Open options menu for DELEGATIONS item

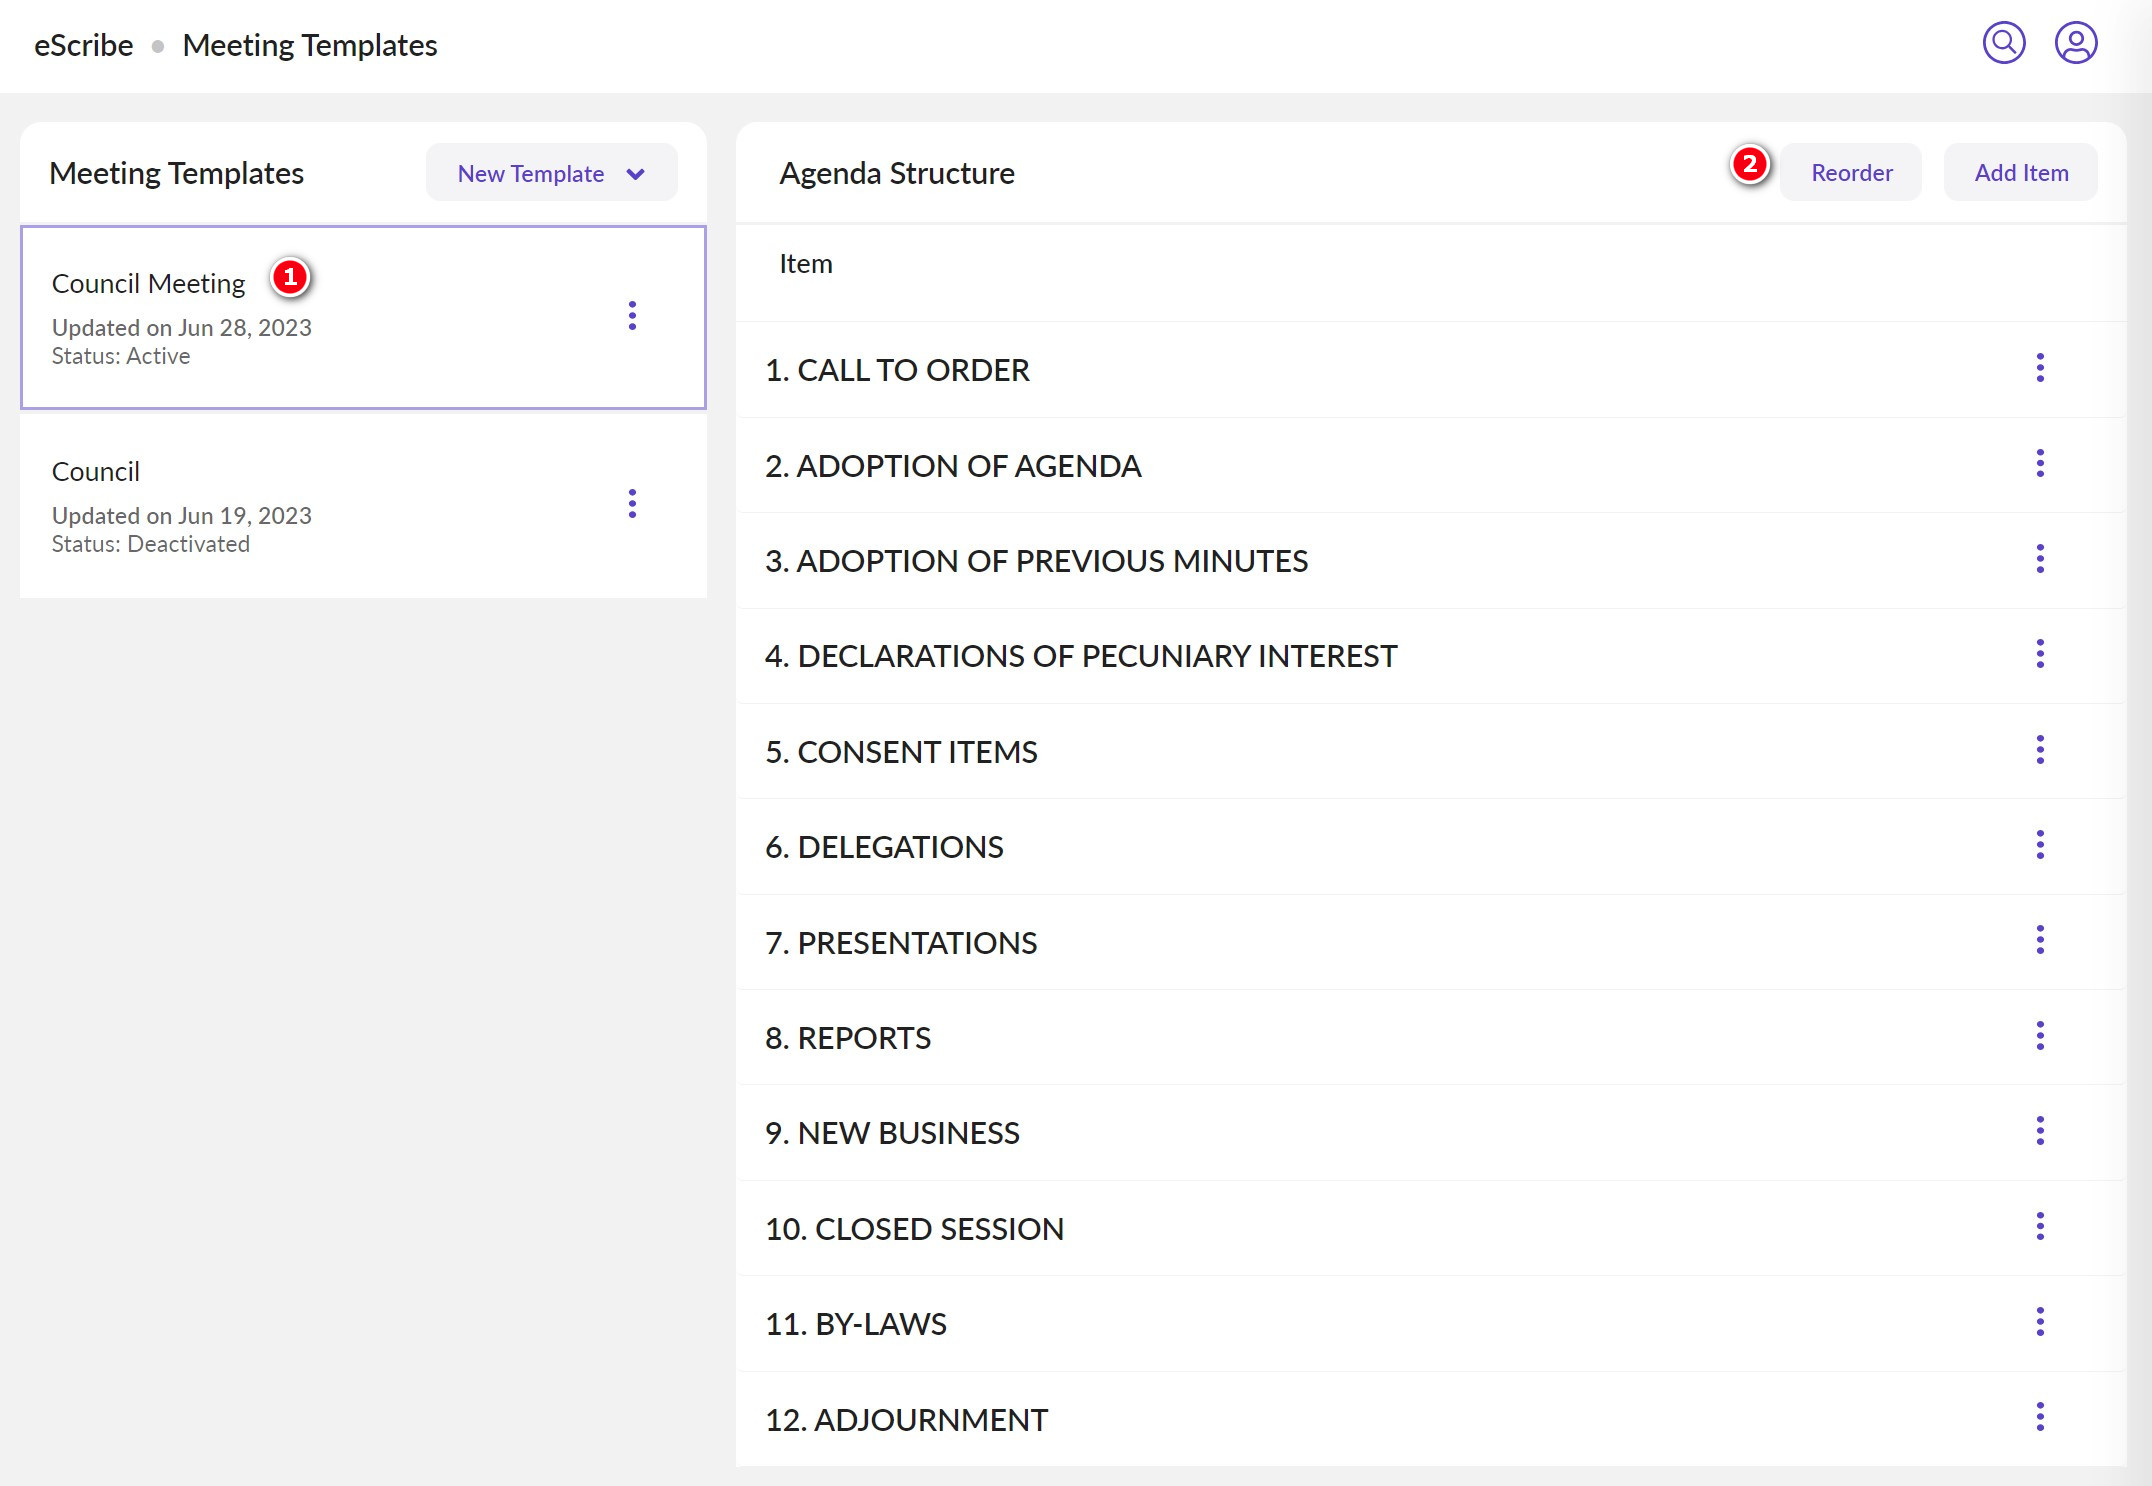point(2039,845)
